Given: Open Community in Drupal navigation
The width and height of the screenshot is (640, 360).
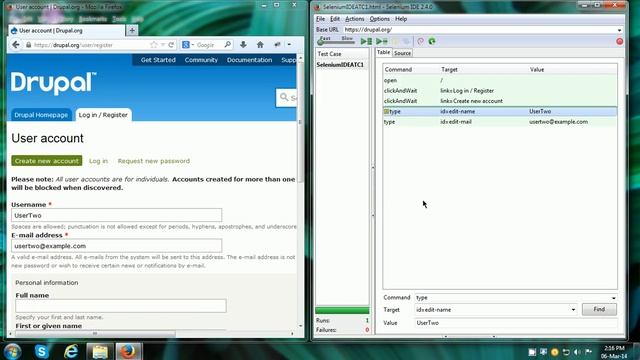Looking at the screenshot, I should point(201,60).
